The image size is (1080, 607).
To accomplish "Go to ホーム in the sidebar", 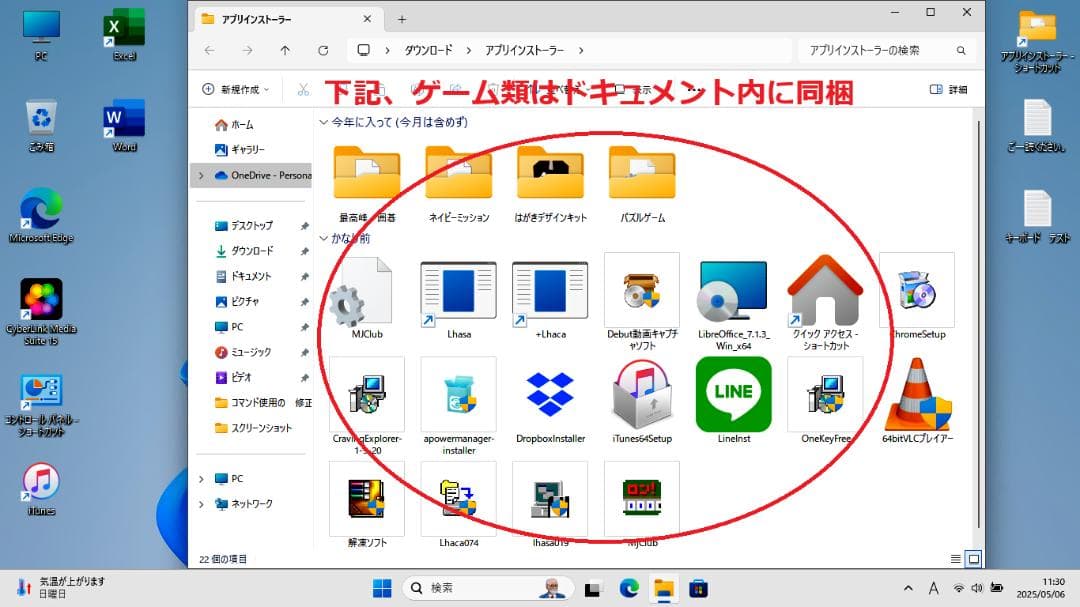I will click(x=234, y=125).
